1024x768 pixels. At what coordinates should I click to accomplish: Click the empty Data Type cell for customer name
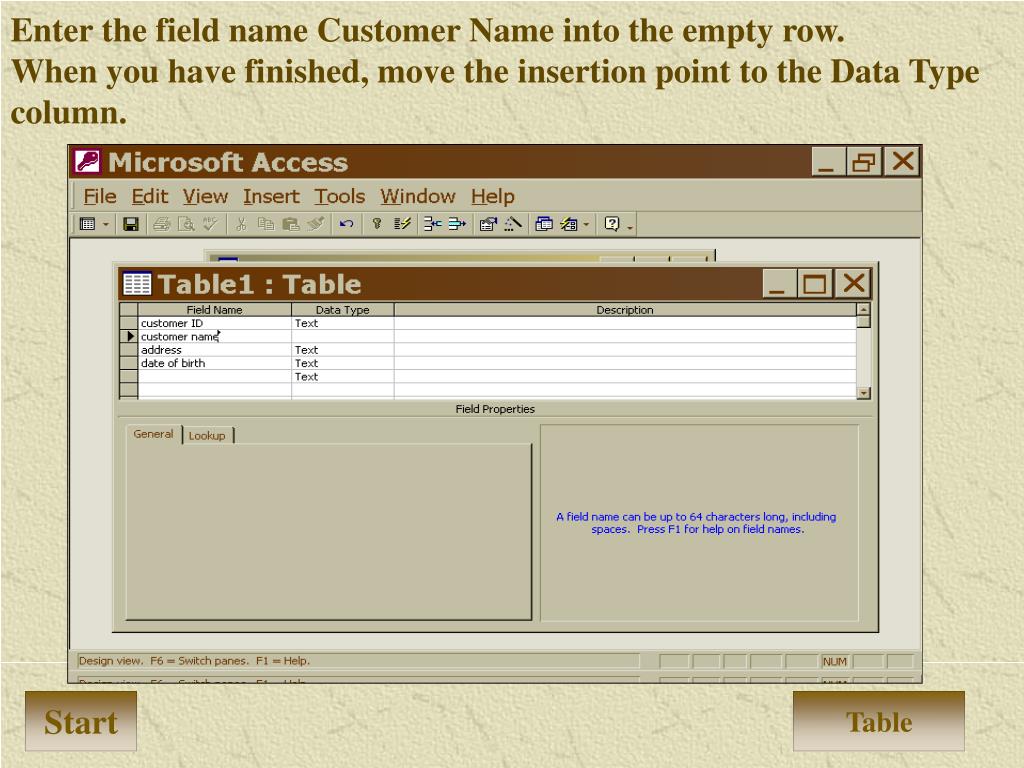click(x=343, y=336)
